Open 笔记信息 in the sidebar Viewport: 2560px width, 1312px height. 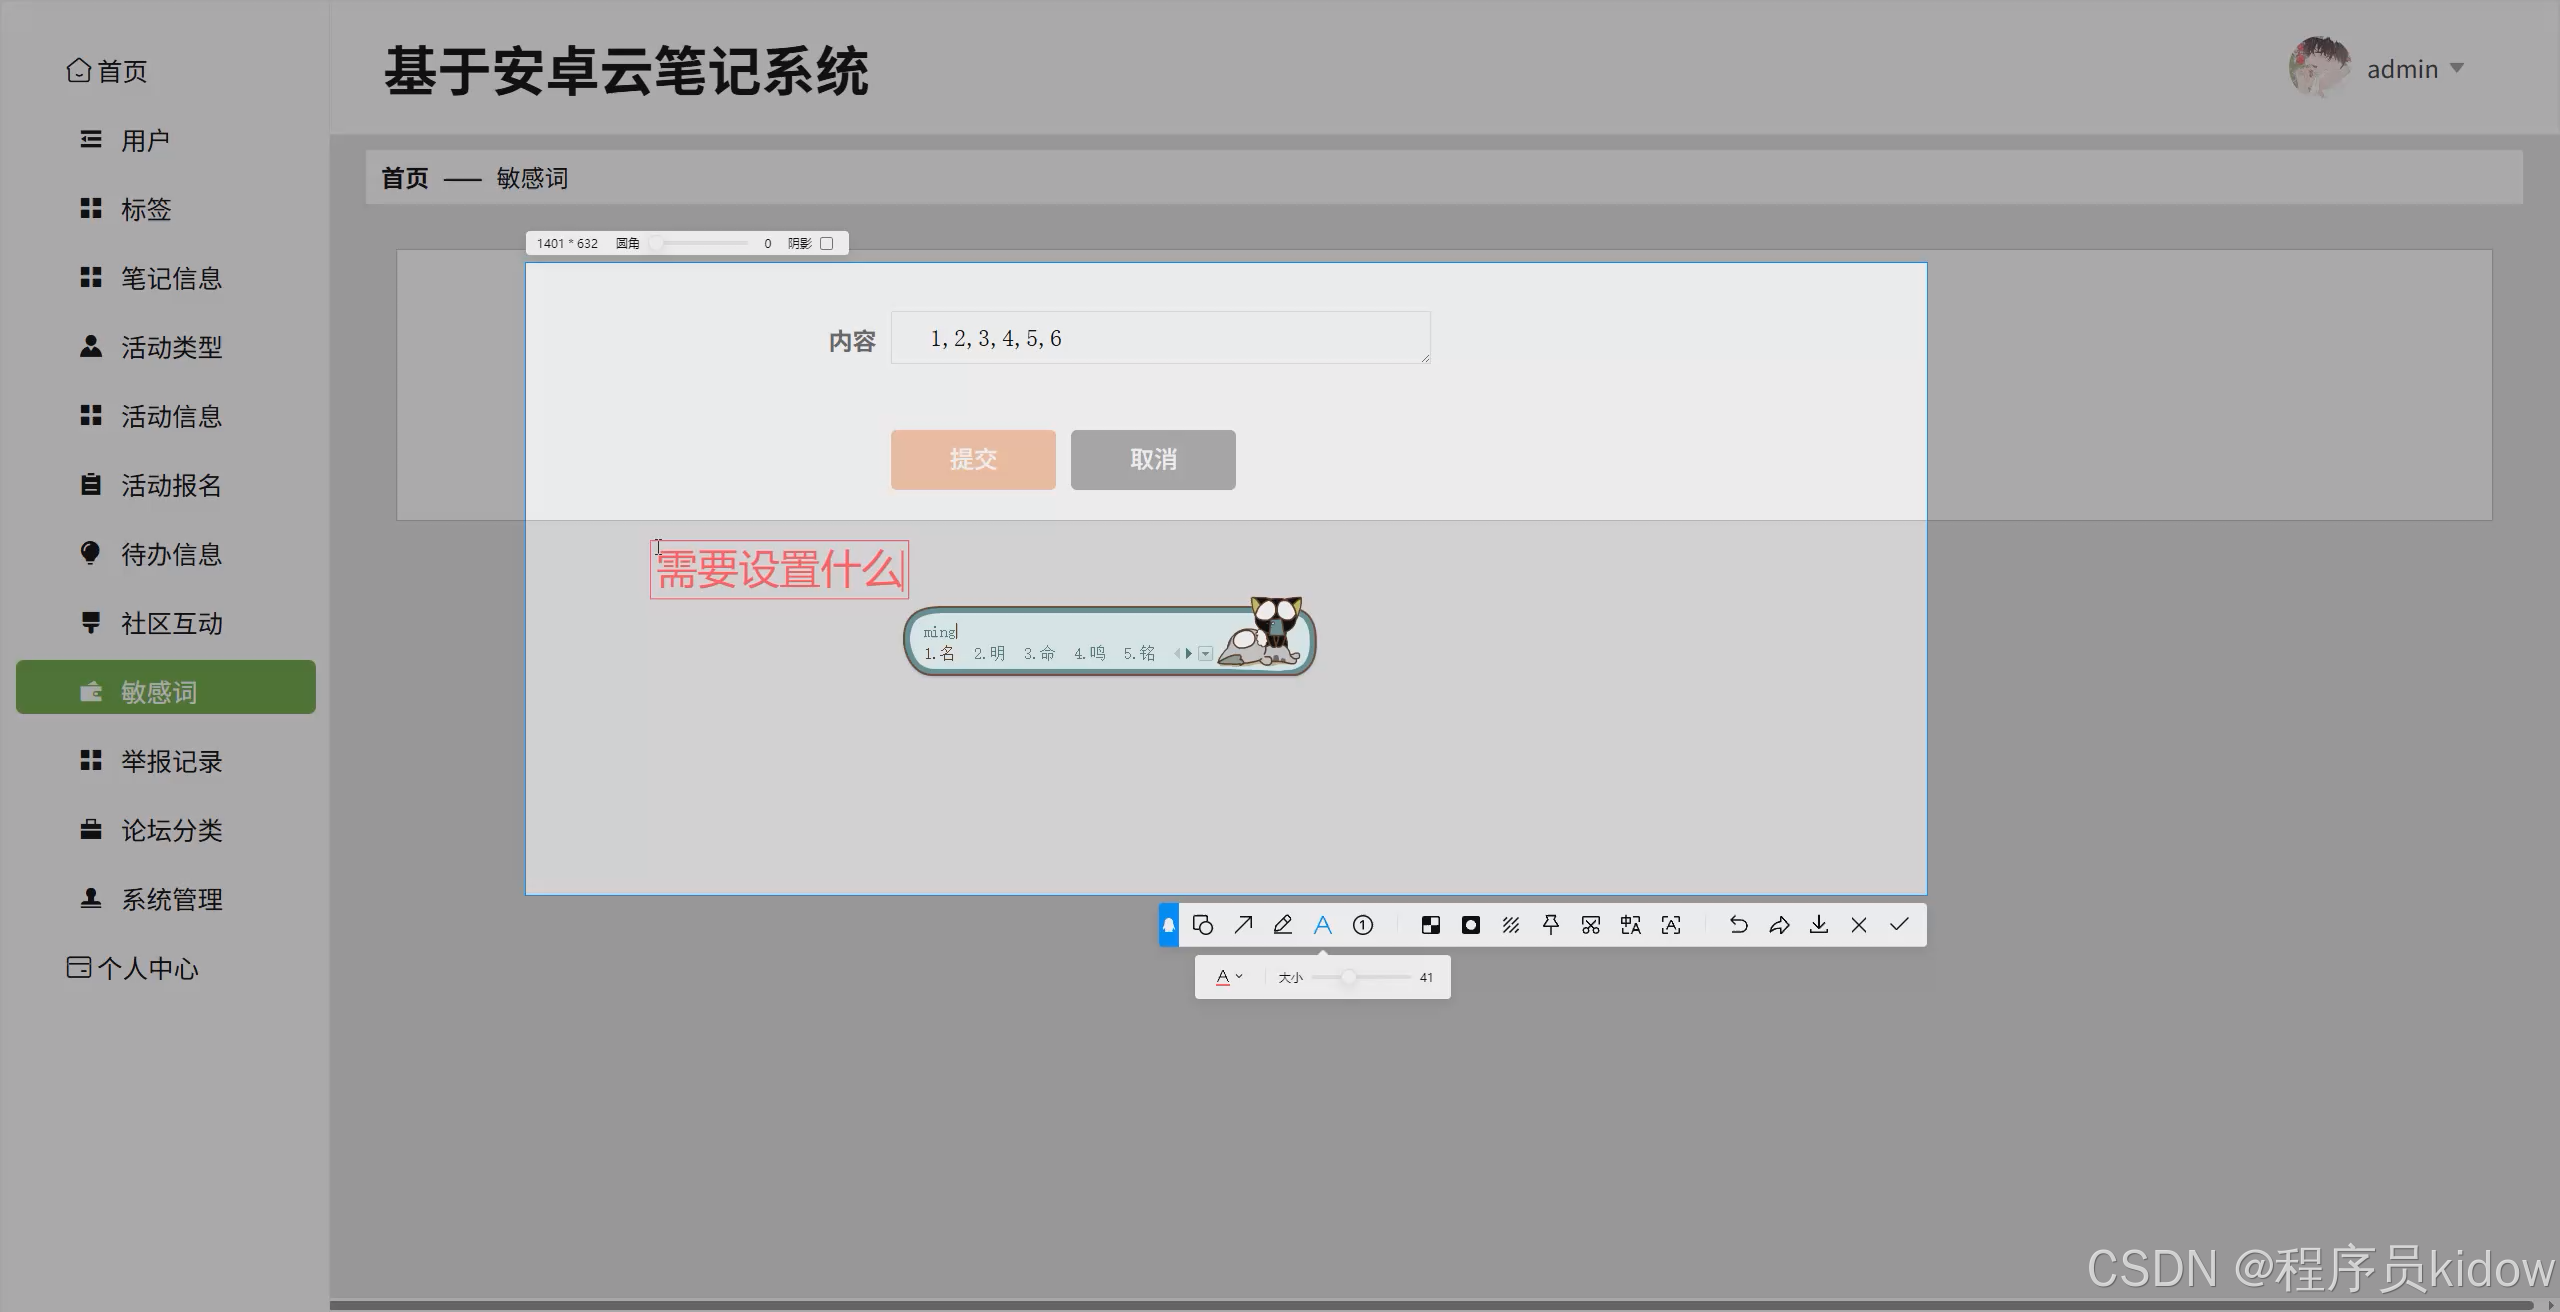(171, 278)
